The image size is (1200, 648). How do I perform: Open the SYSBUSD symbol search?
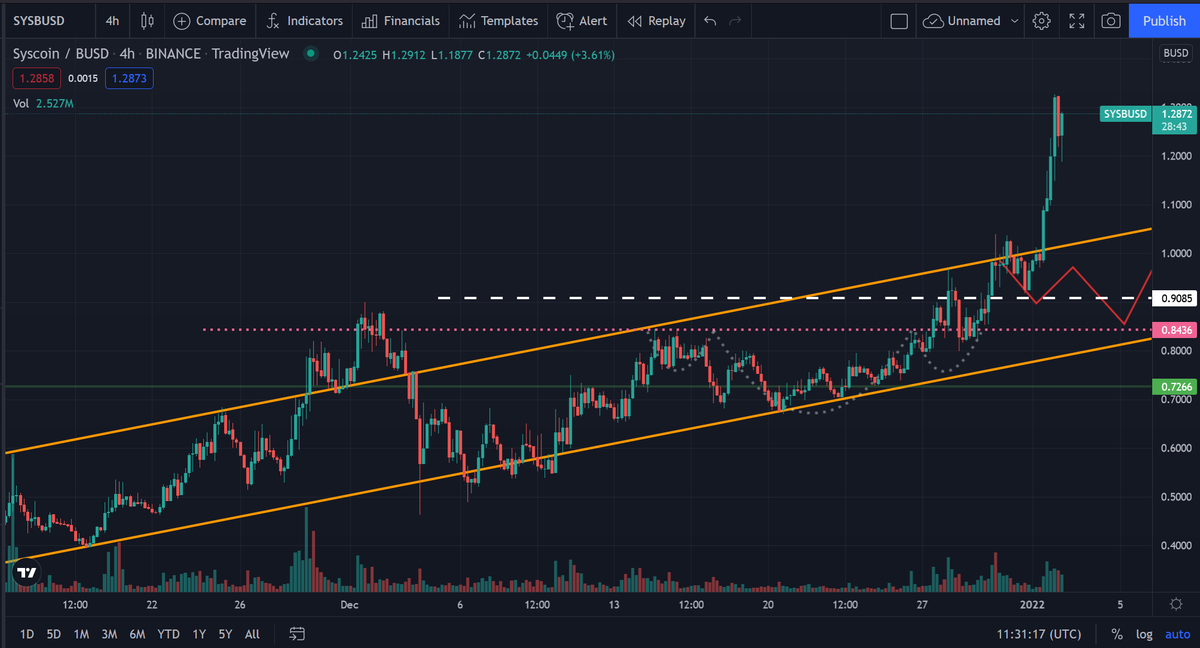point(38,20)
